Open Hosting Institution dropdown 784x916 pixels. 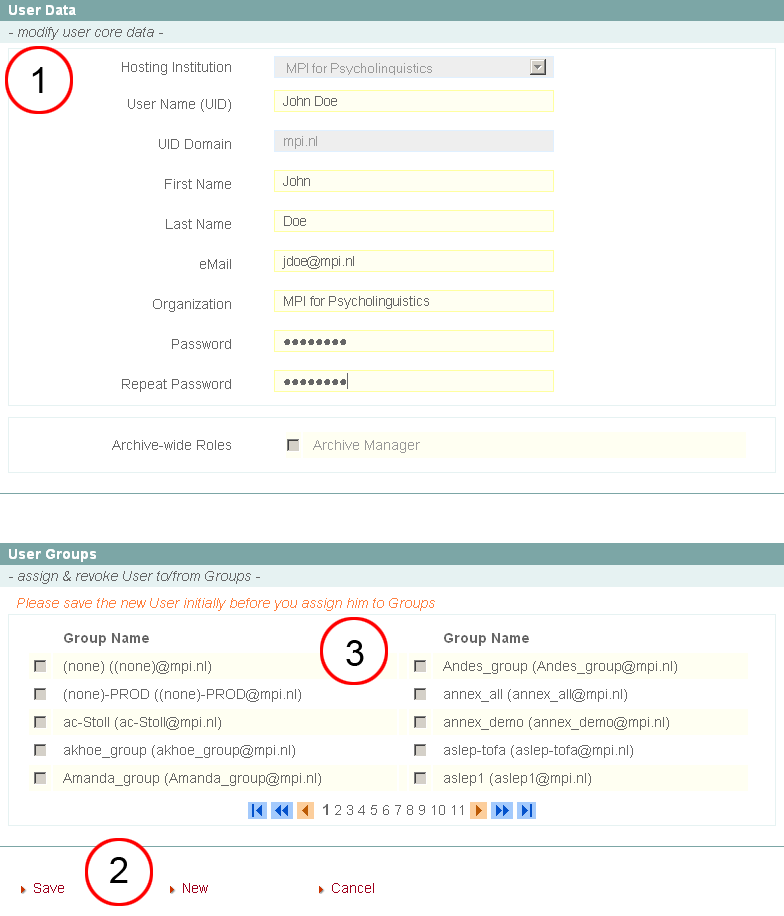pyautogui.click(x=538, y=68)
